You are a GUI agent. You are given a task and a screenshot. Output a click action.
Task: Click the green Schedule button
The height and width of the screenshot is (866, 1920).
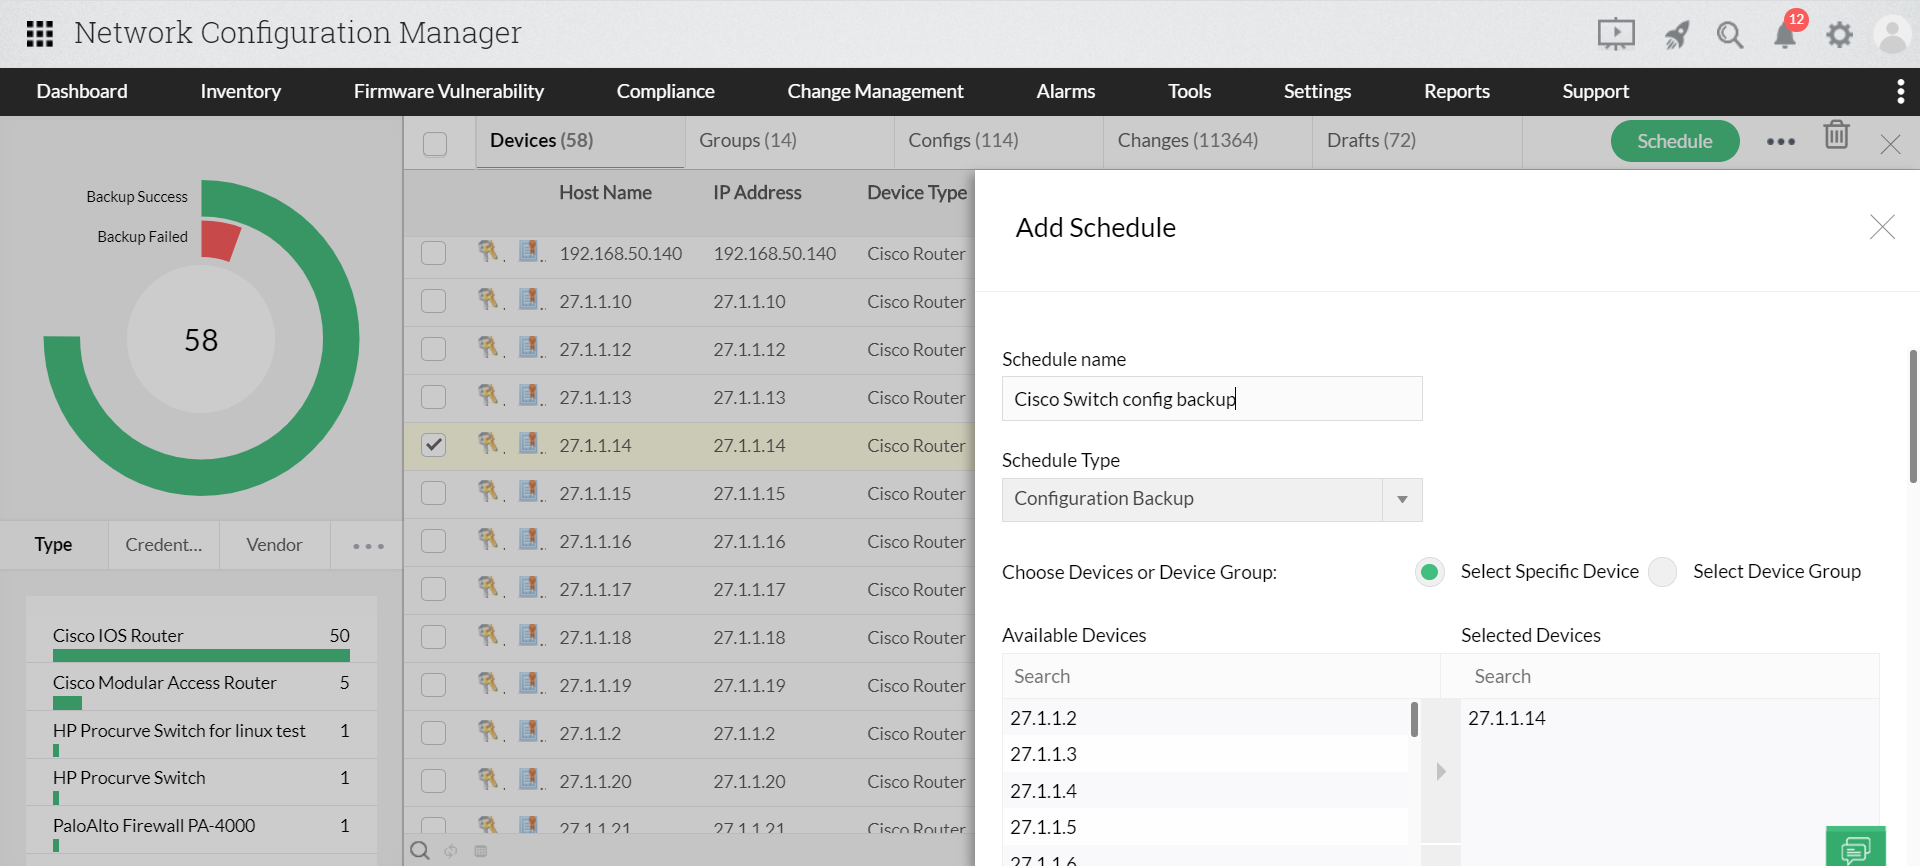click(1674, 141)
